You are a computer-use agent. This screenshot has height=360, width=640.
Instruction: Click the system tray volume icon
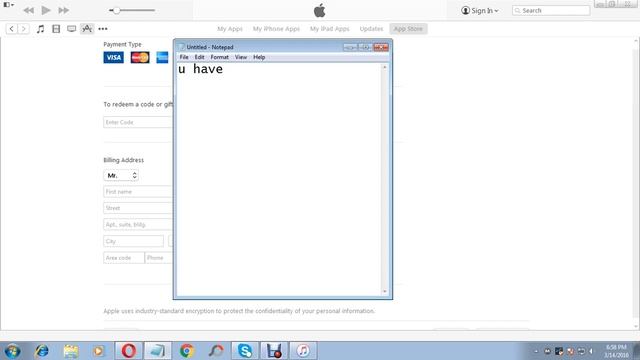[591, 351]
